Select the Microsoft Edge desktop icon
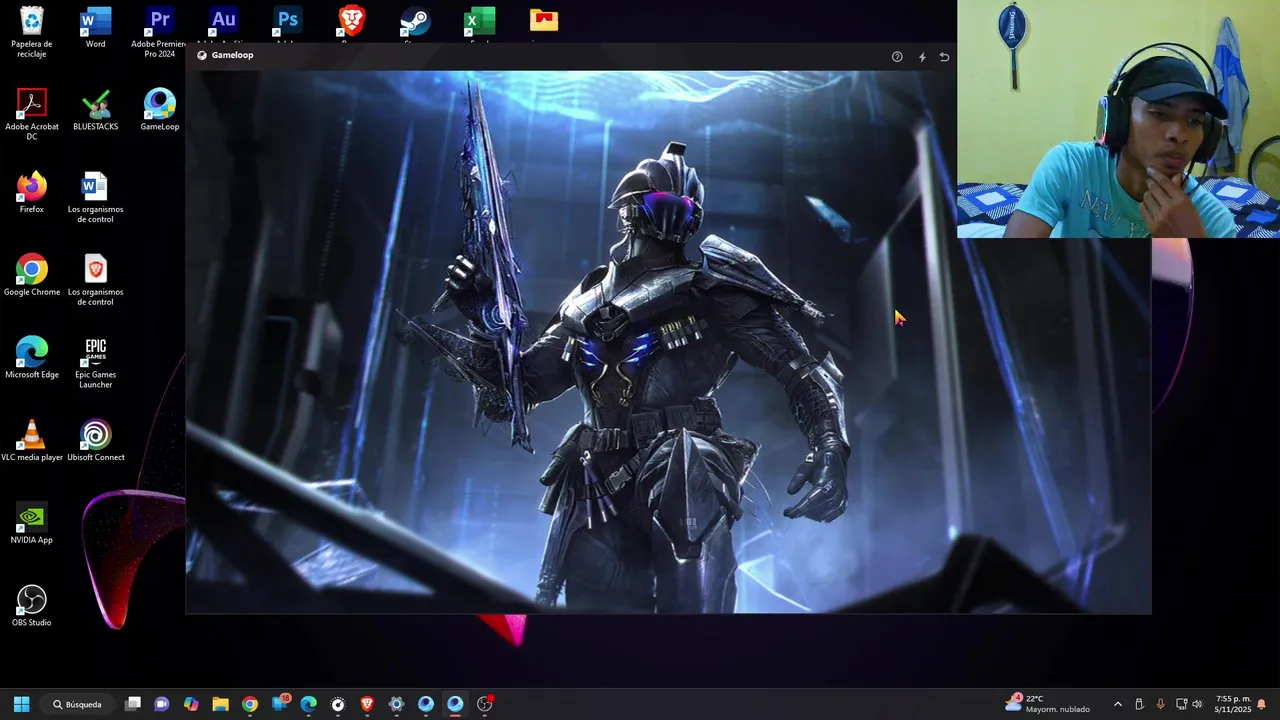 [32, 358]
